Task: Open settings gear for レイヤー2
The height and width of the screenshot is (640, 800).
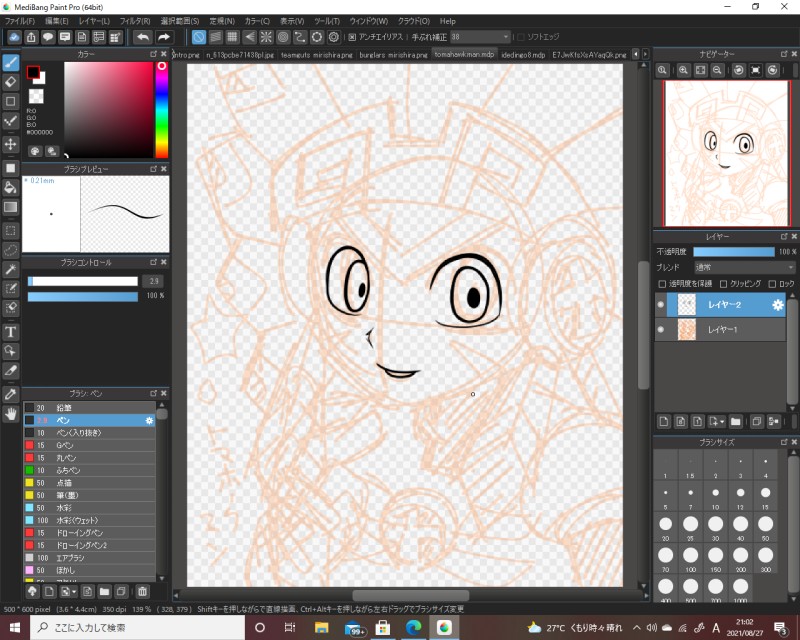Action: point(777,304)
